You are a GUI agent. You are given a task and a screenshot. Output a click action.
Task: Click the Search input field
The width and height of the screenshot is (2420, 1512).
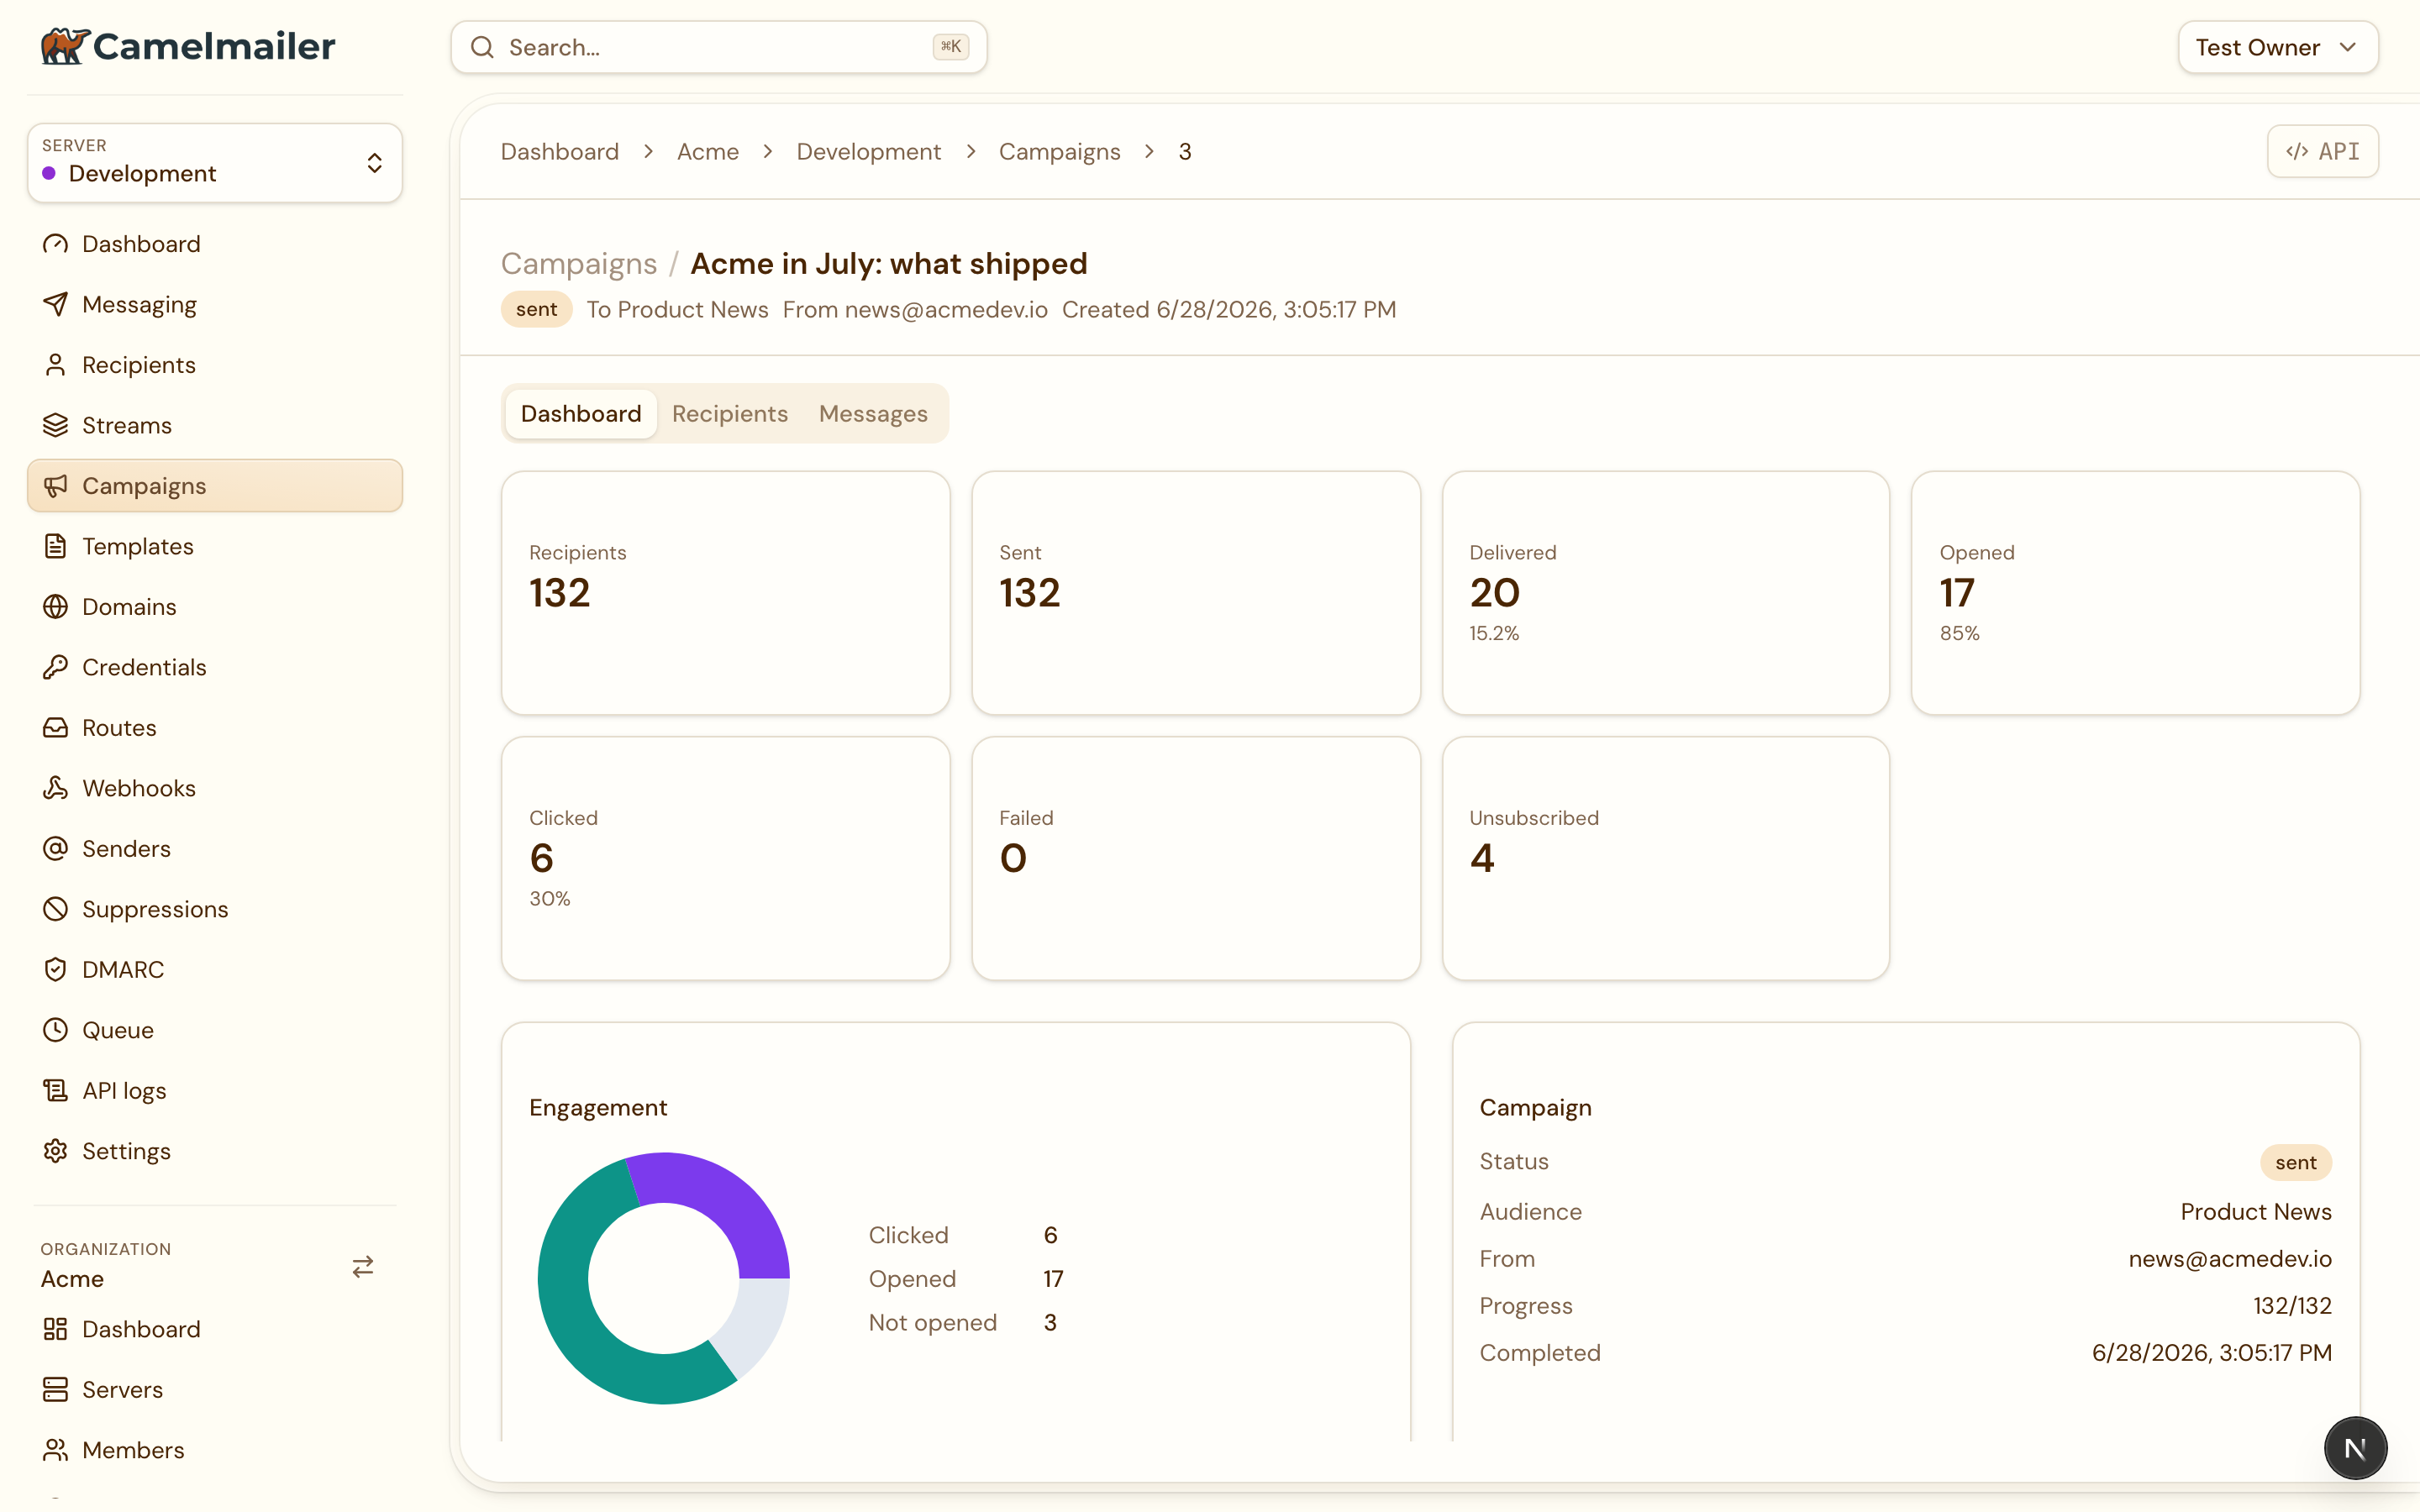(x=719, y=47)
